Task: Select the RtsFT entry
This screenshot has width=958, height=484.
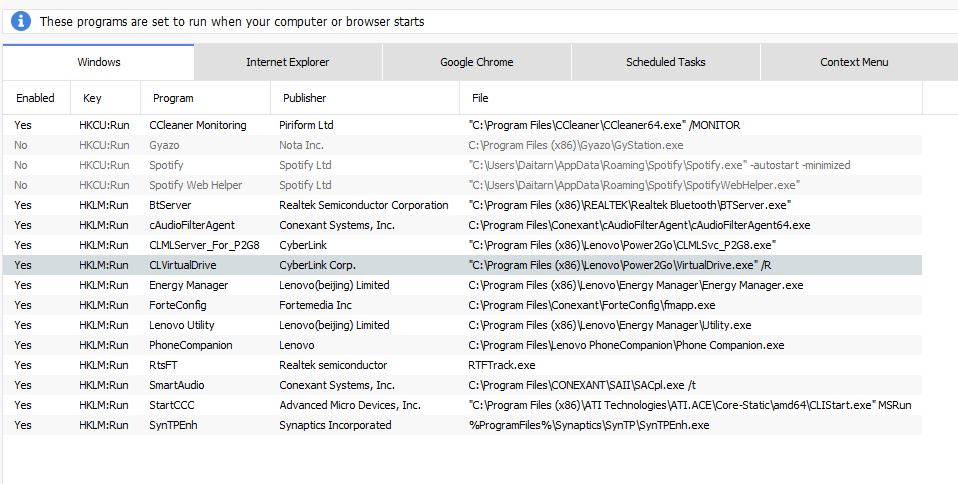Action: coord(463,365)
